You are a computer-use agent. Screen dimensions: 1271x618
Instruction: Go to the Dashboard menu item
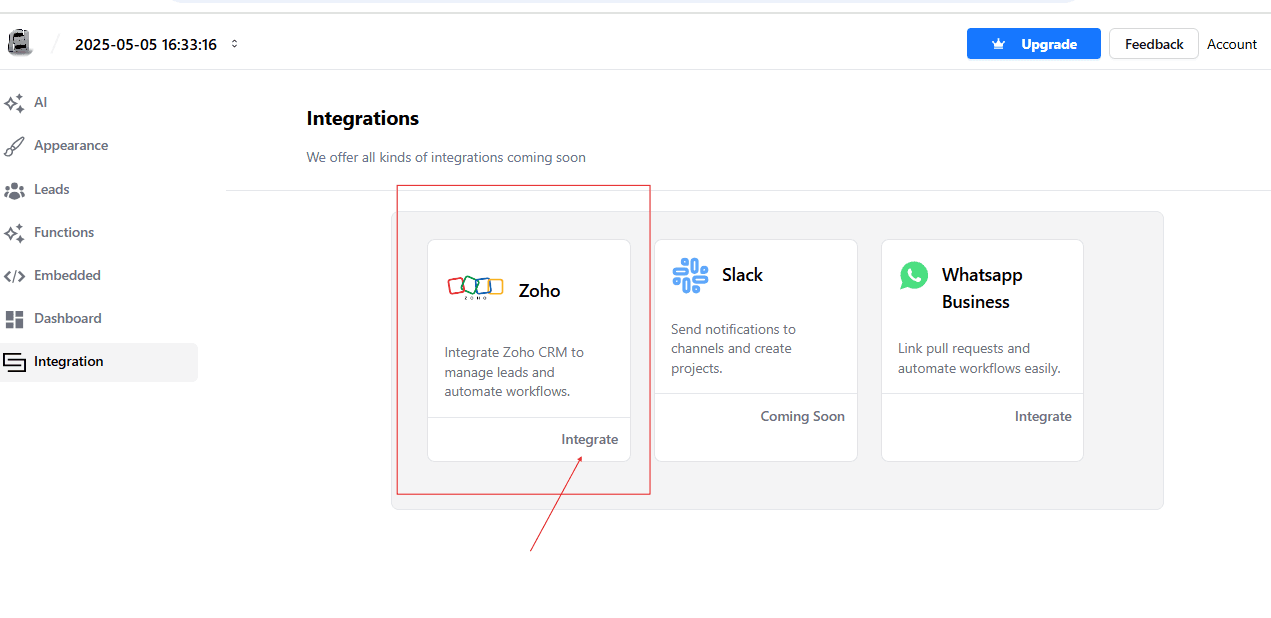tap(68, 318)
